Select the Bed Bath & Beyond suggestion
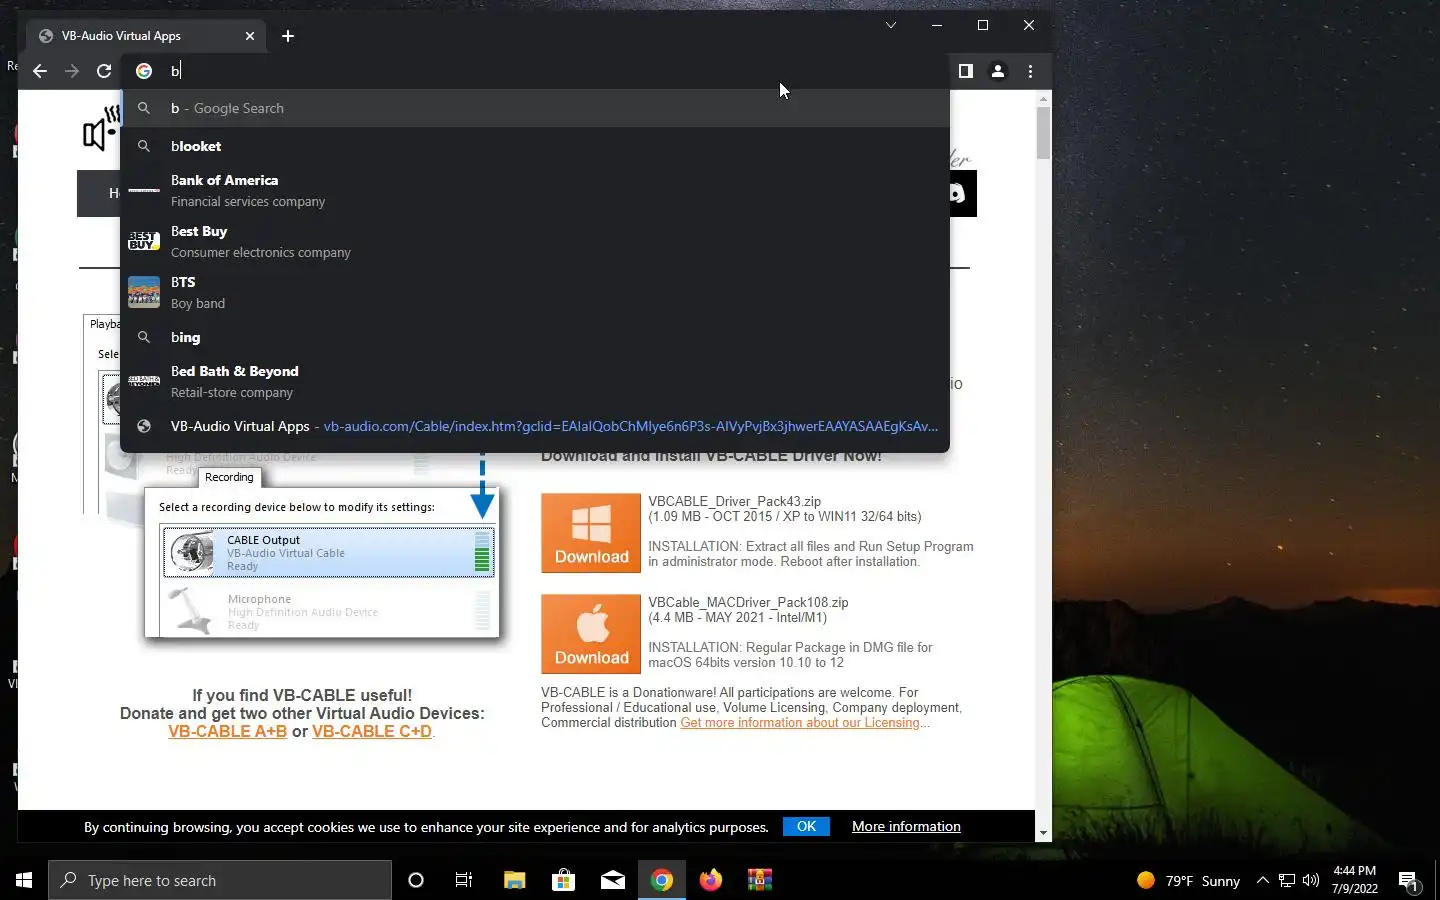 click(x=535, y=381)
